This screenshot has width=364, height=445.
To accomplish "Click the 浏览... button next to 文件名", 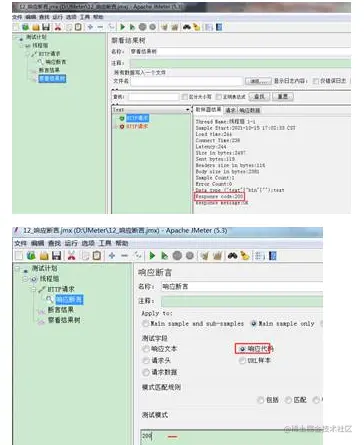I will pos(258,81).
